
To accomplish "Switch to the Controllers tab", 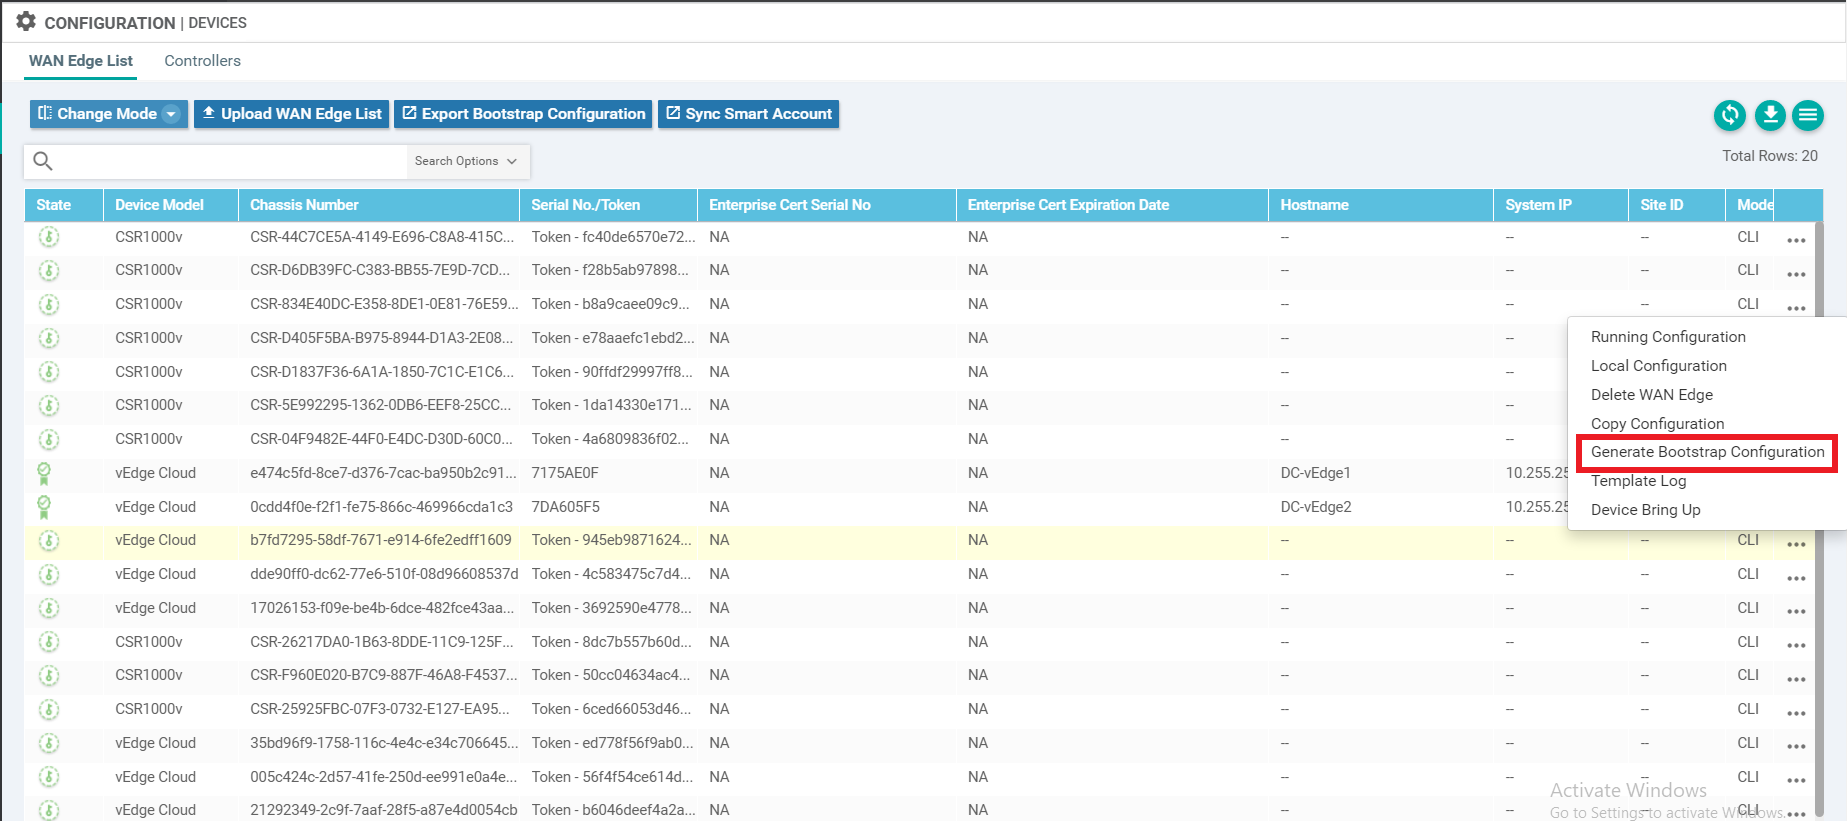I will (202, 61).
